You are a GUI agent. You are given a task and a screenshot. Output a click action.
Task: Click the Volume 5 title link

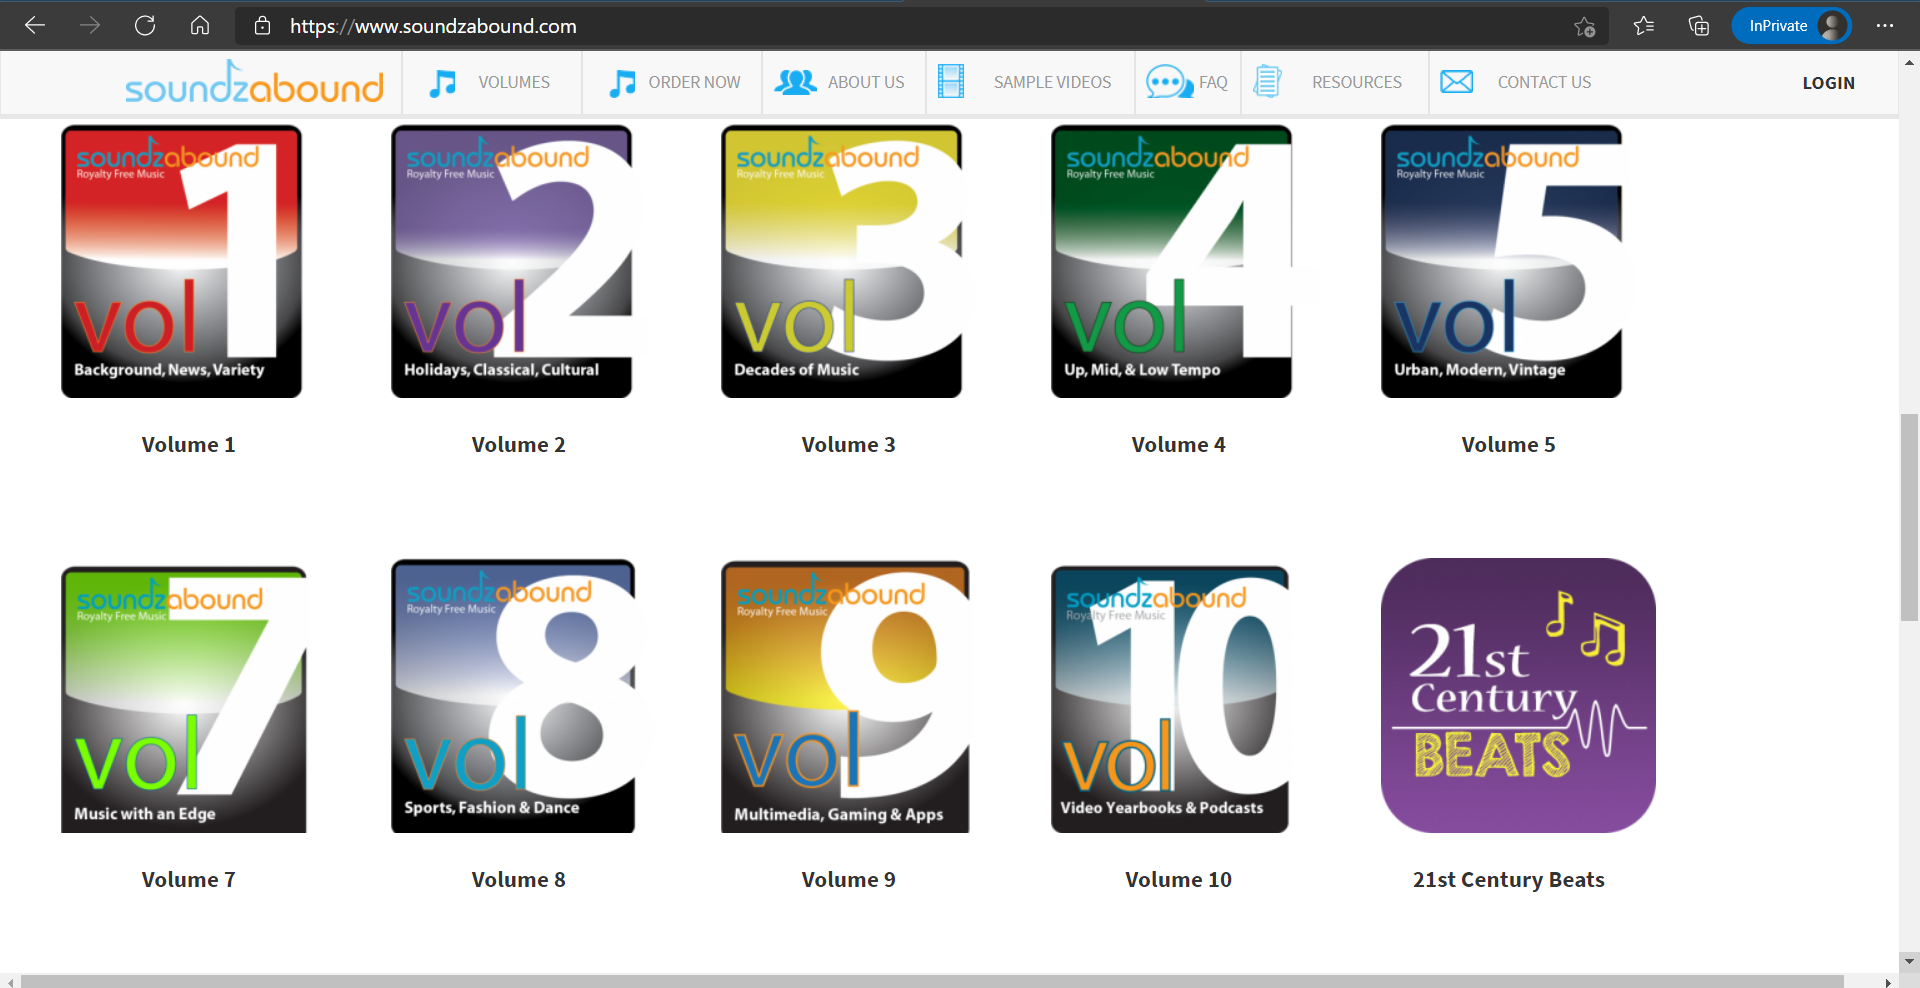click(1508, 445)
